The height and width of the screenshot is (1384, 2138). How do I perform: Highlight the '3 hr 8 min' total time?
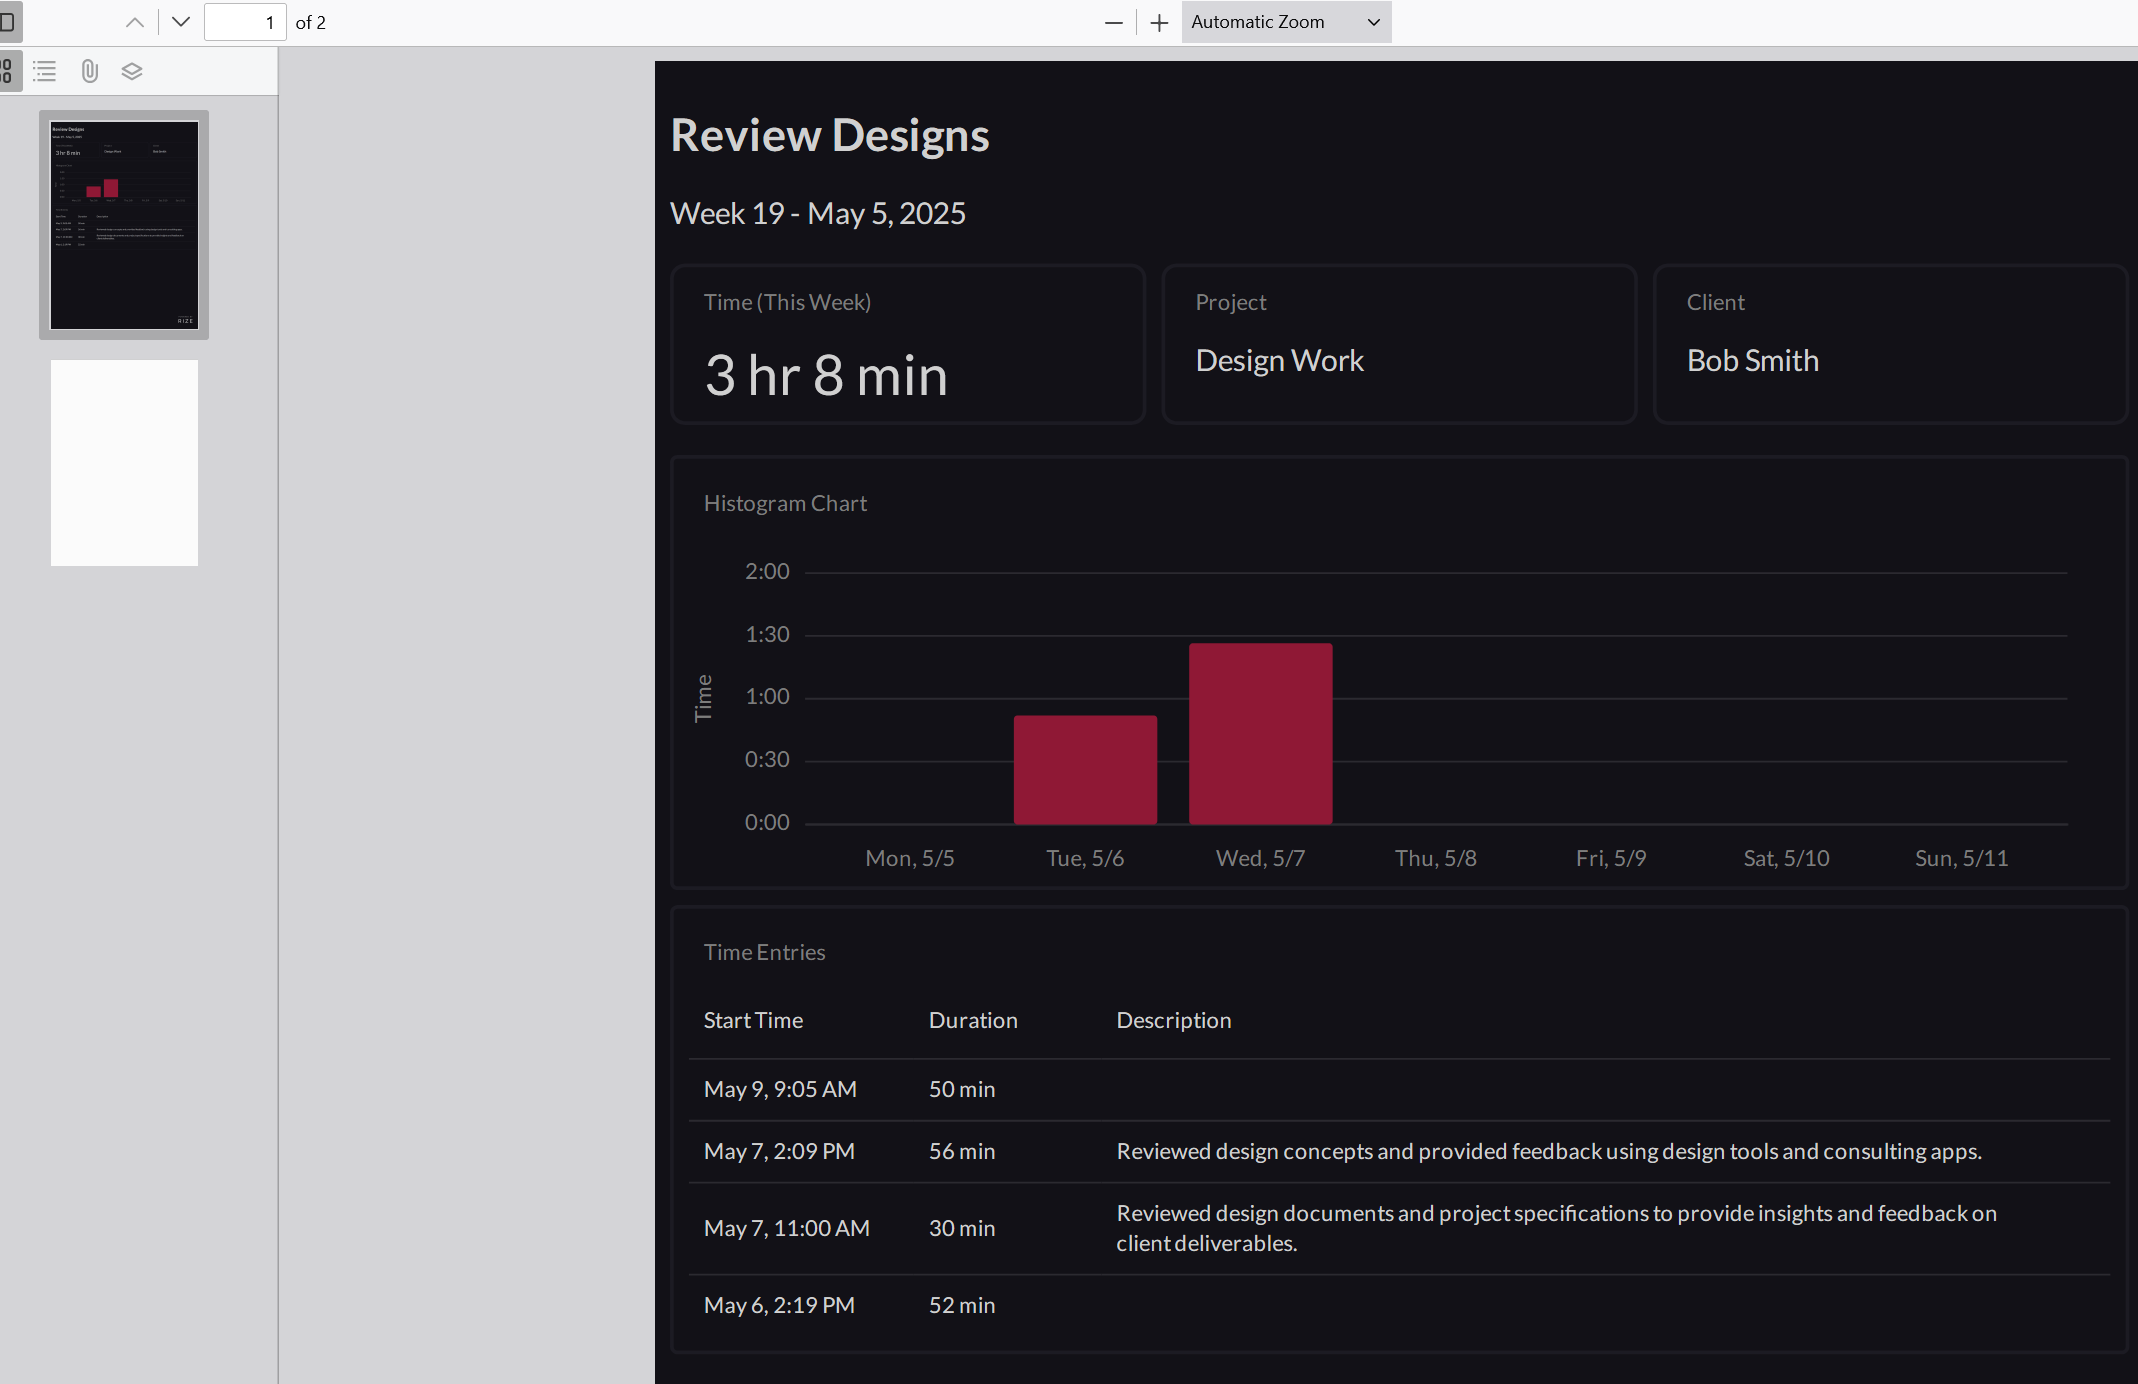(x=826, y=375)
